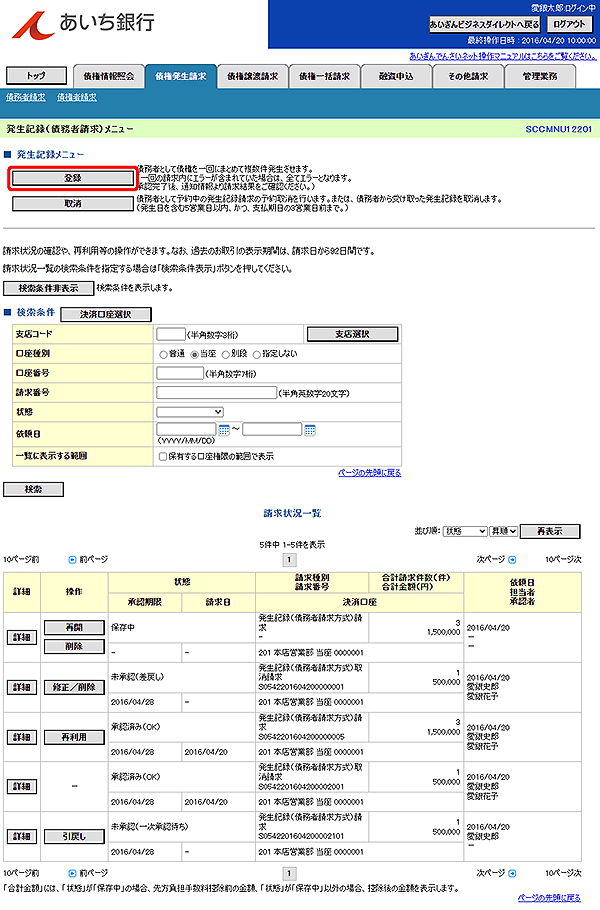Switch to the 債権情報照会 tab
Image resolution: width=600 pixels, height=910 pixels.
[109, 76]
